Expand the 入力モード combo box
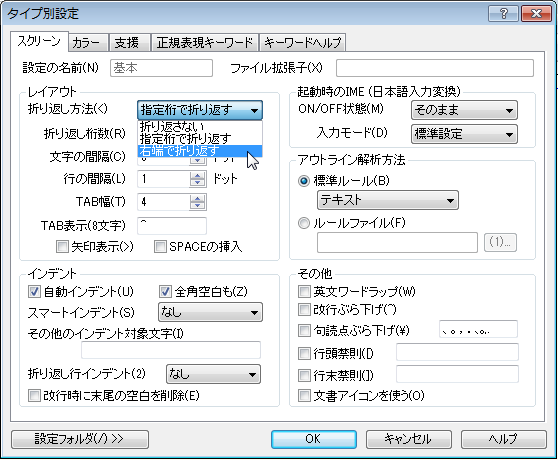Screen dimensions: 558x460 click(x=464, y=134)
